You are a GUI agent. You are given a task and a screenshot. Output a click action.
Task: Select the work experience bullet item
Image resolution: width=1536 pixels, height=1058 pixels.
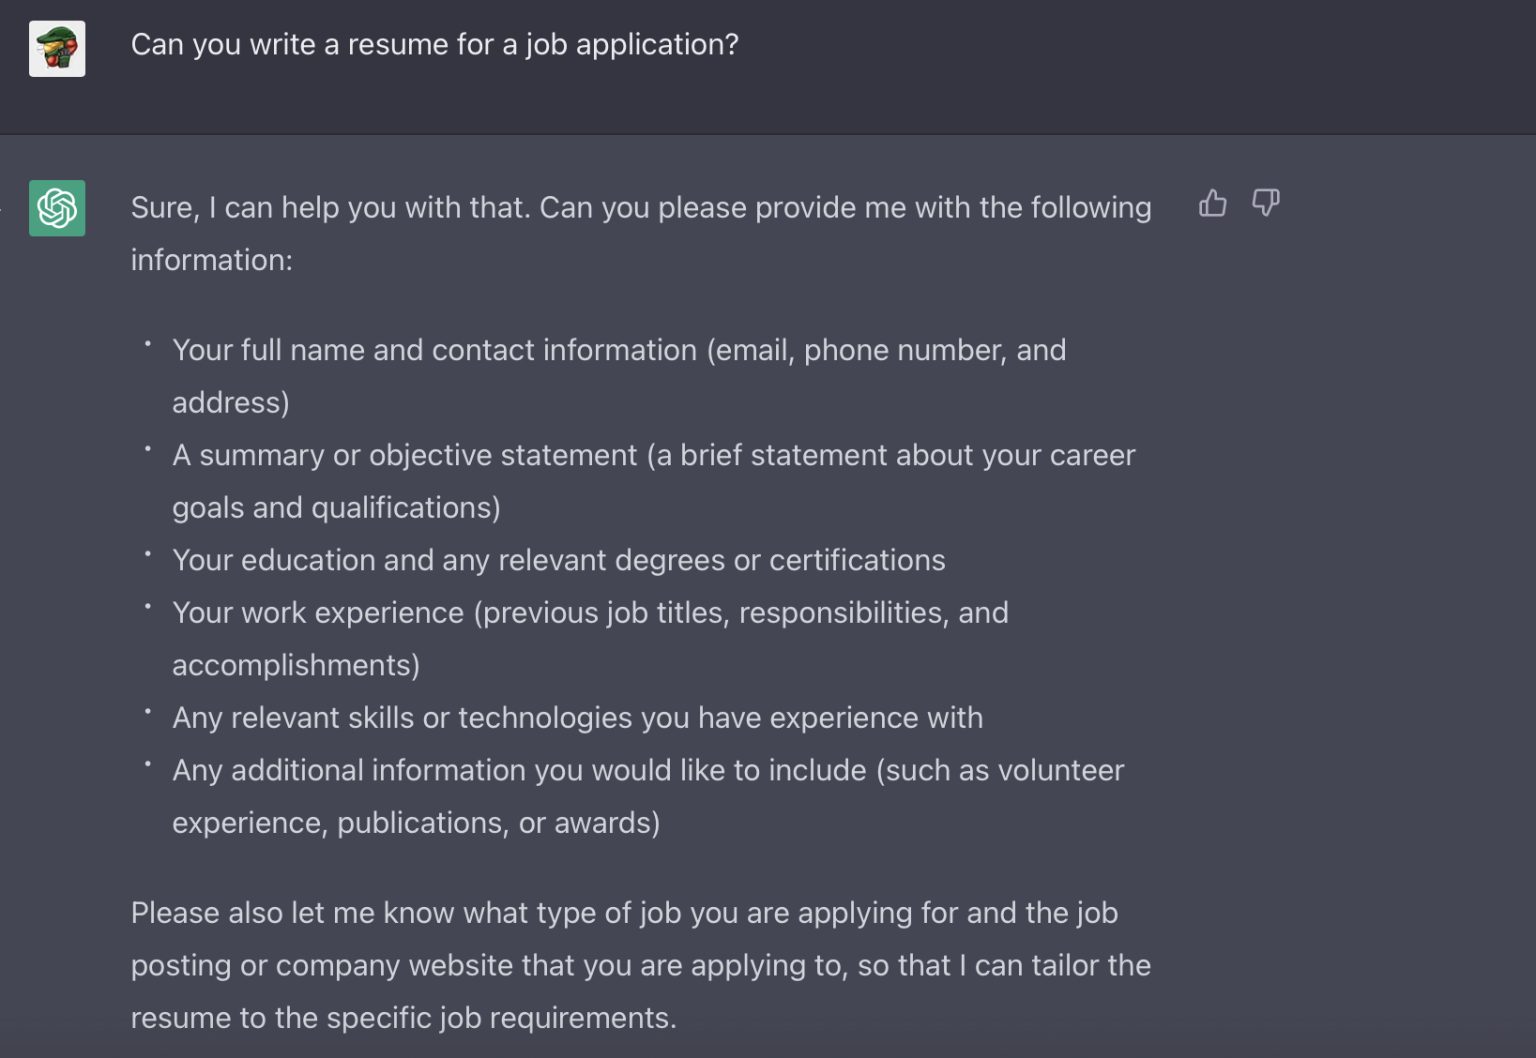590,612
